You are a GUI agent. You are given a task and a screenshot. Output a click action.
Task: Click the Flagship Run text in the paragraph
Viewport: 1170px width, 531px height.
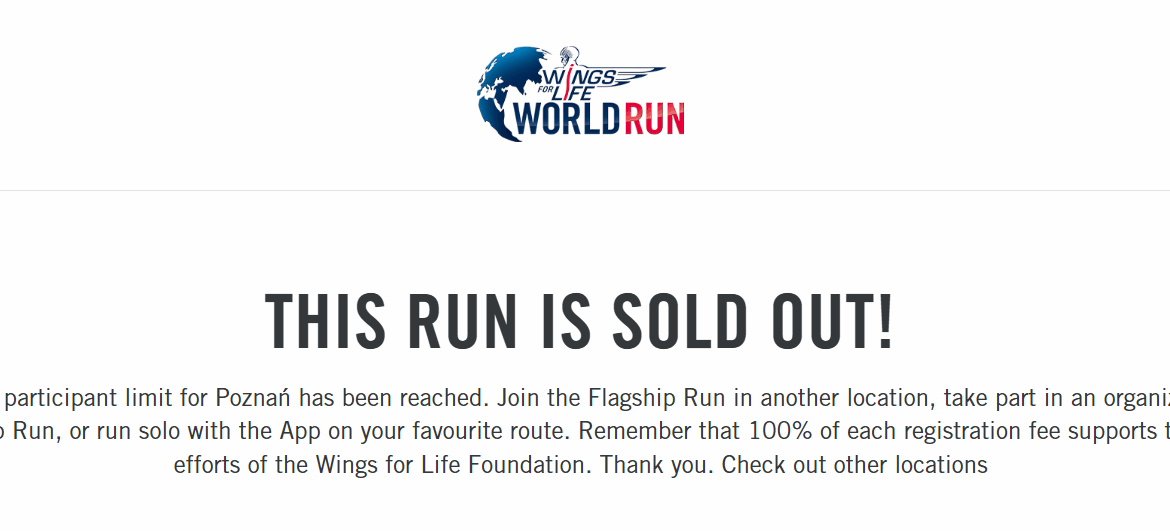[x=655, y=398]
